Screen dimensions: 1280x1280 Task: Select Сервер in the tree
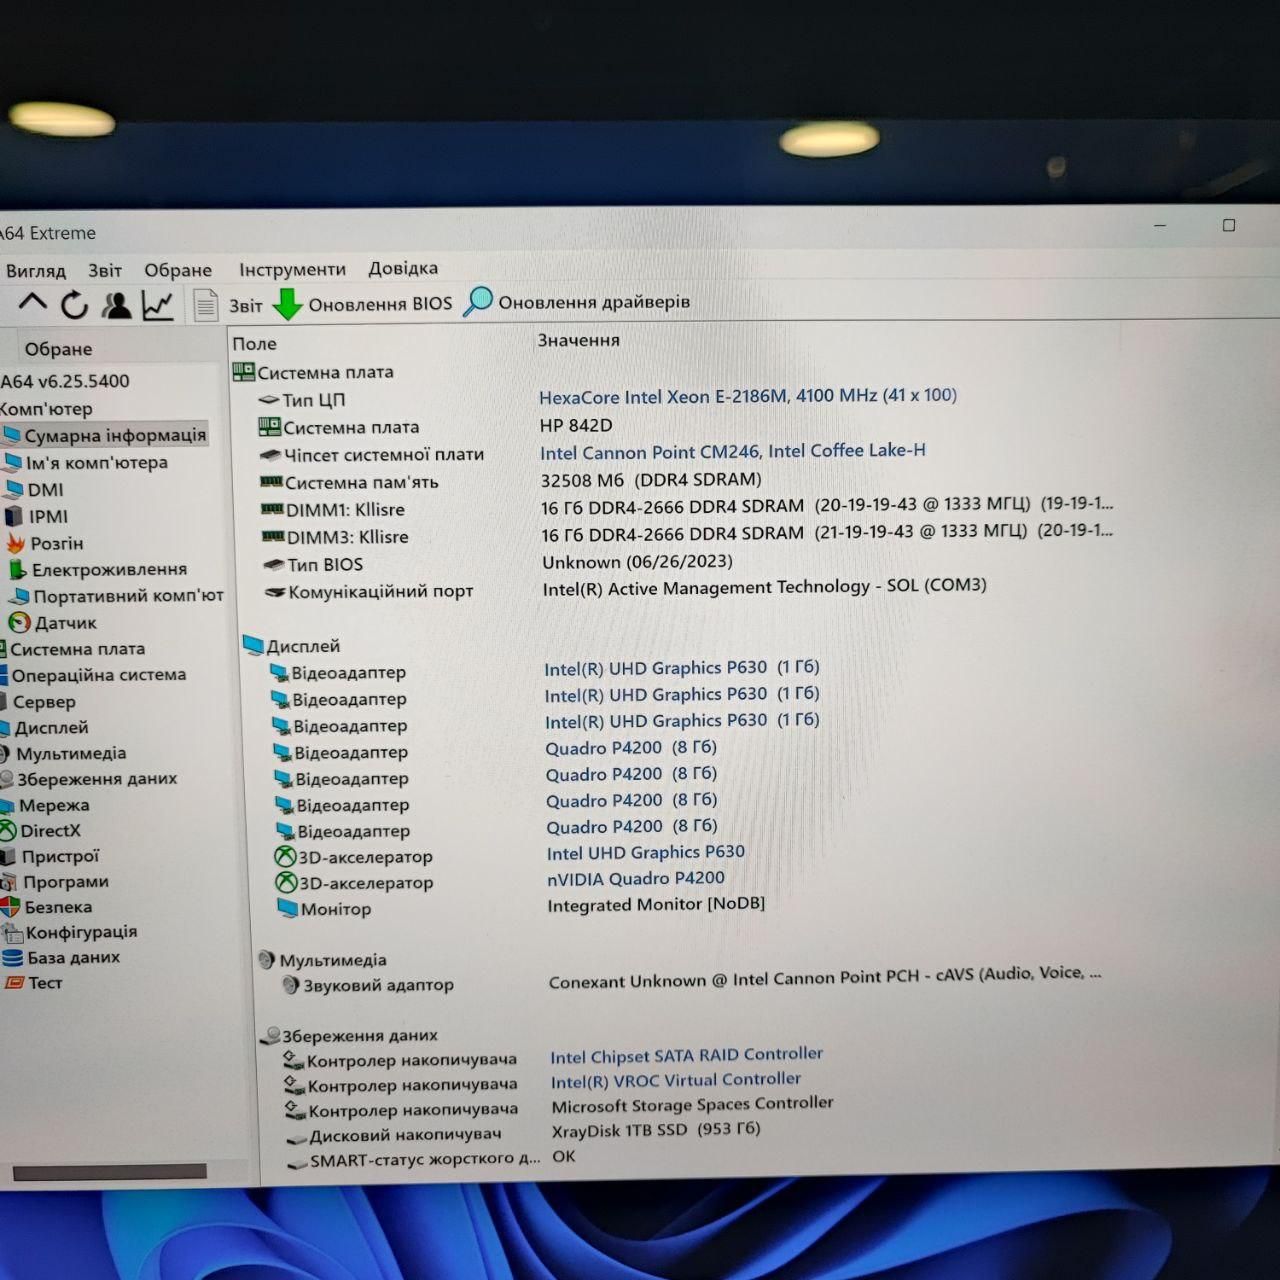44,702
